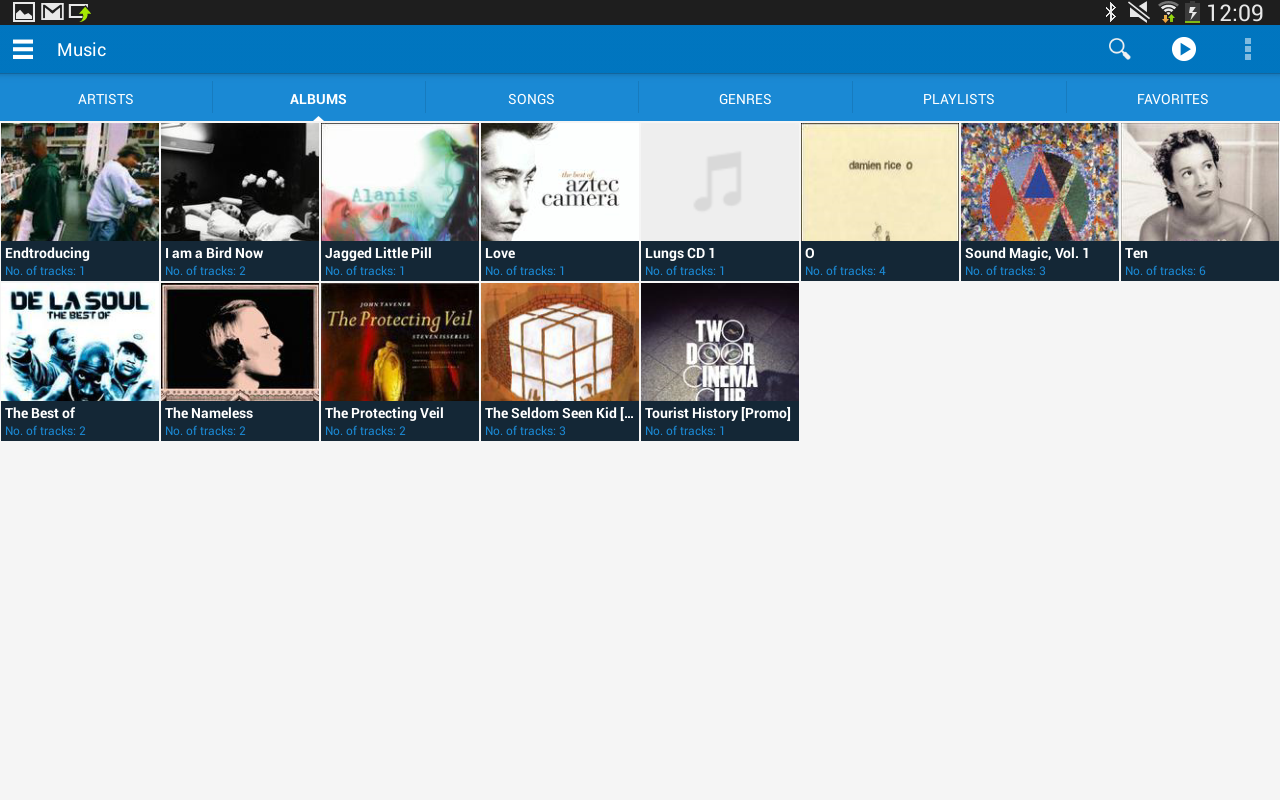Viewport: 1280px width, 800px height.
Task: Open the hamburger navigation menu
Action: (x=23, y=49)
